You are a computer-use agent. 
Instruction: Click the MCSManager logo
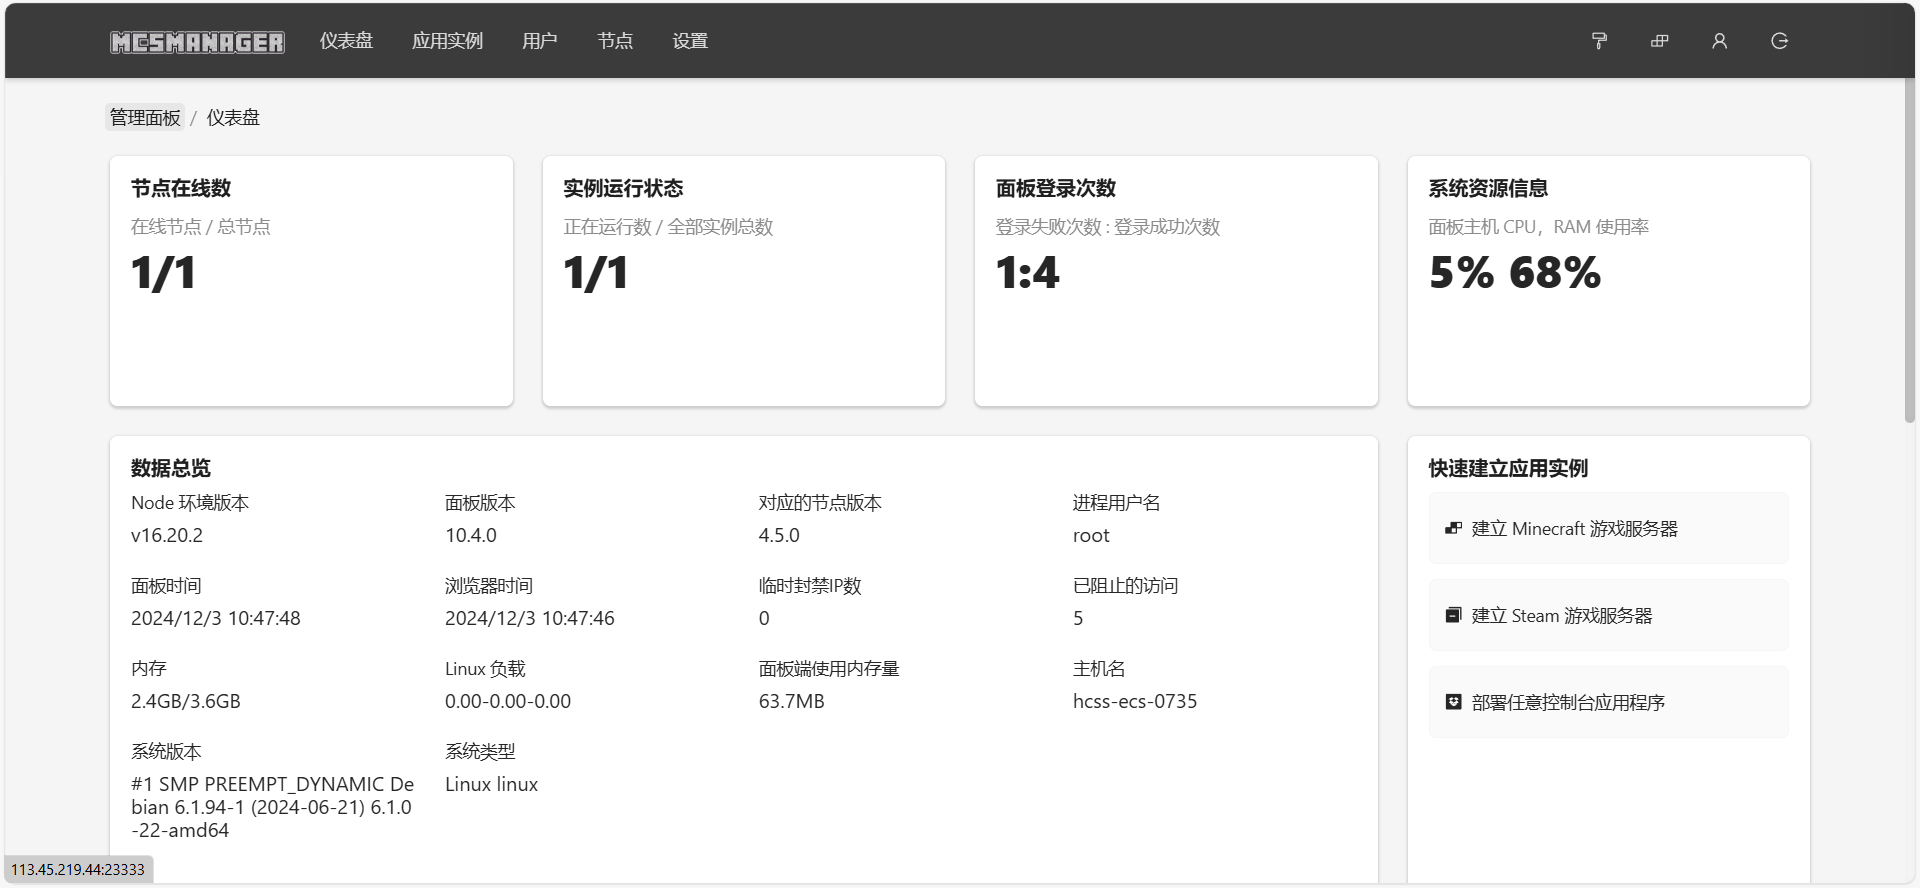pos(197,42)
